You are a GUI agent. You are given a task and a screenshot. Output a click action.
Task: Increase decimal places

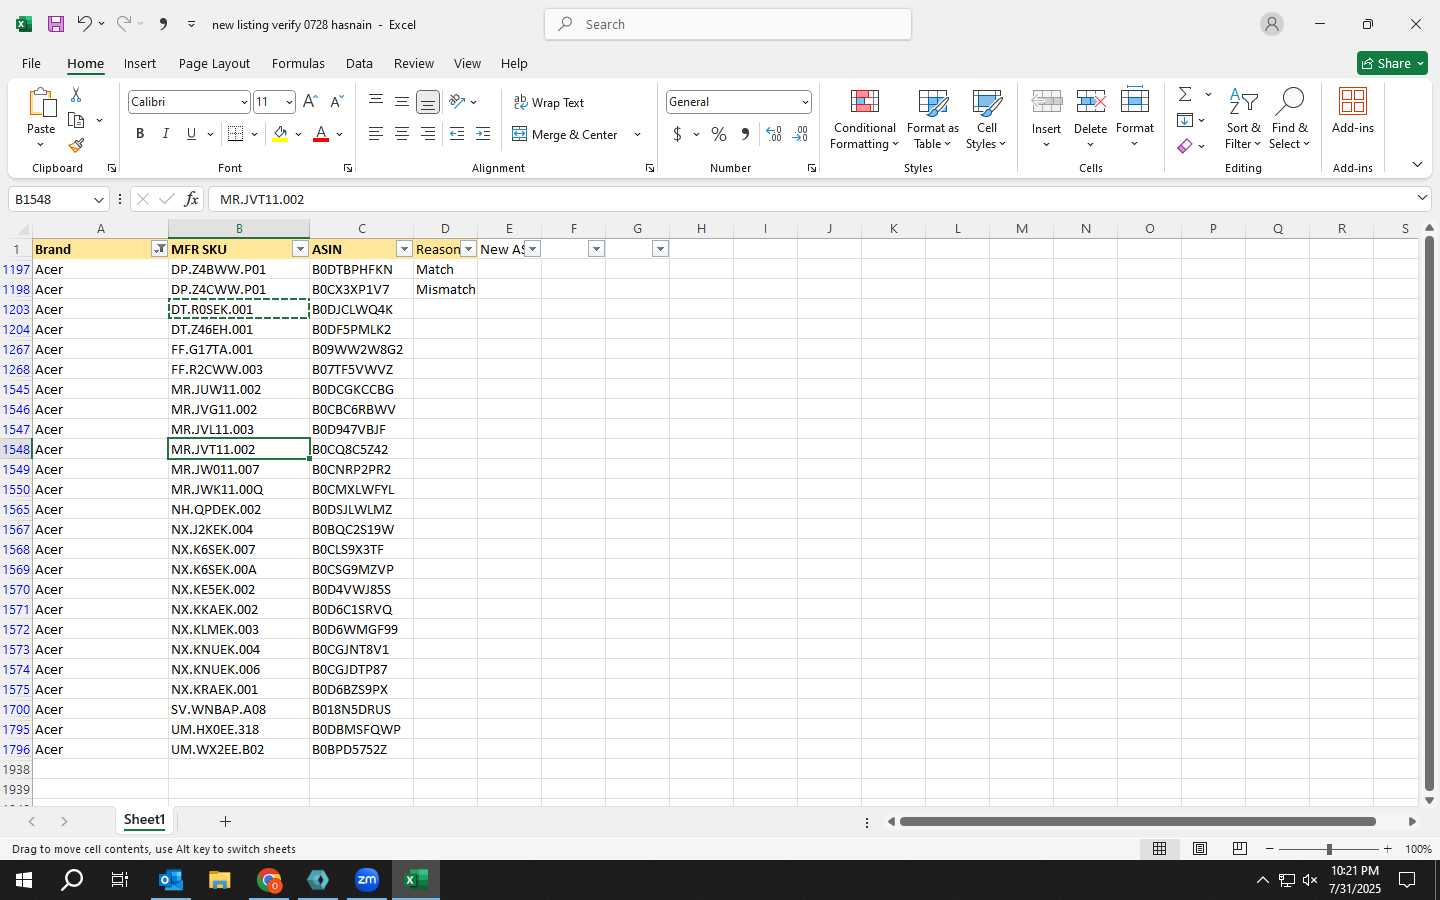pyautogui.click(x=774, y=134)
